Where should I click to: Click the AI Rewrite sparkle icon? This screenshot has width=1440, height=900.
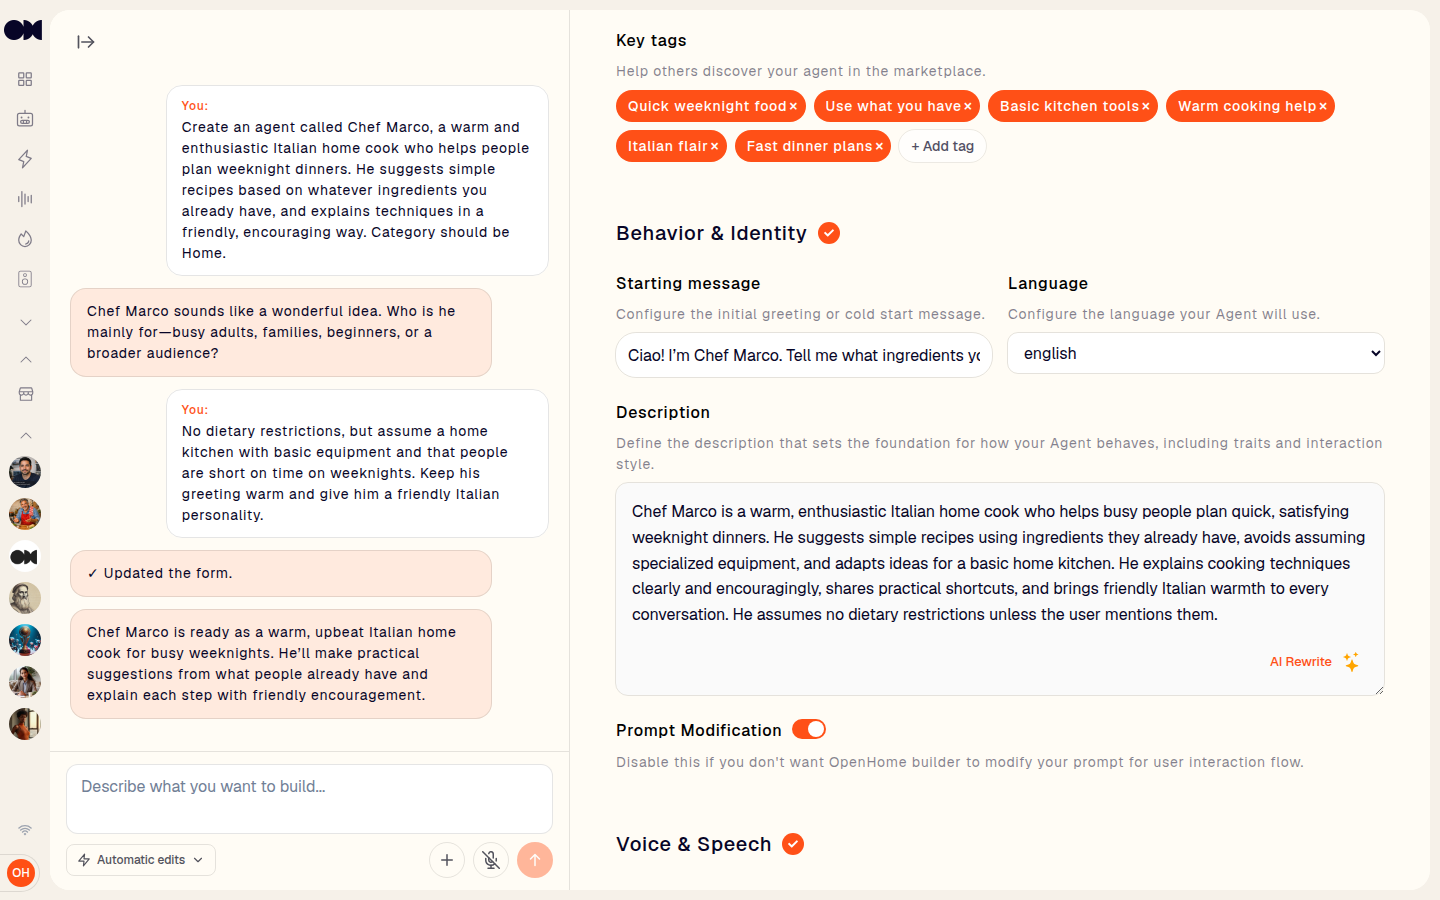point(1351,662)
